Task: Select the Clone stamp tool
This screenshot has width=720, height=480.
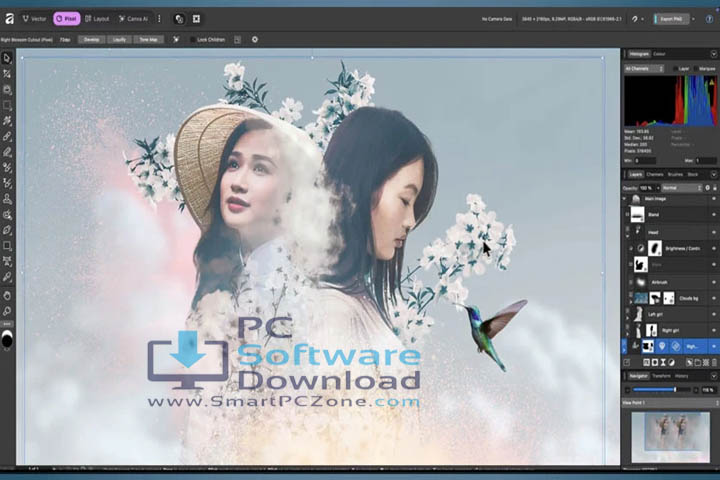Action: coord(7,199)
